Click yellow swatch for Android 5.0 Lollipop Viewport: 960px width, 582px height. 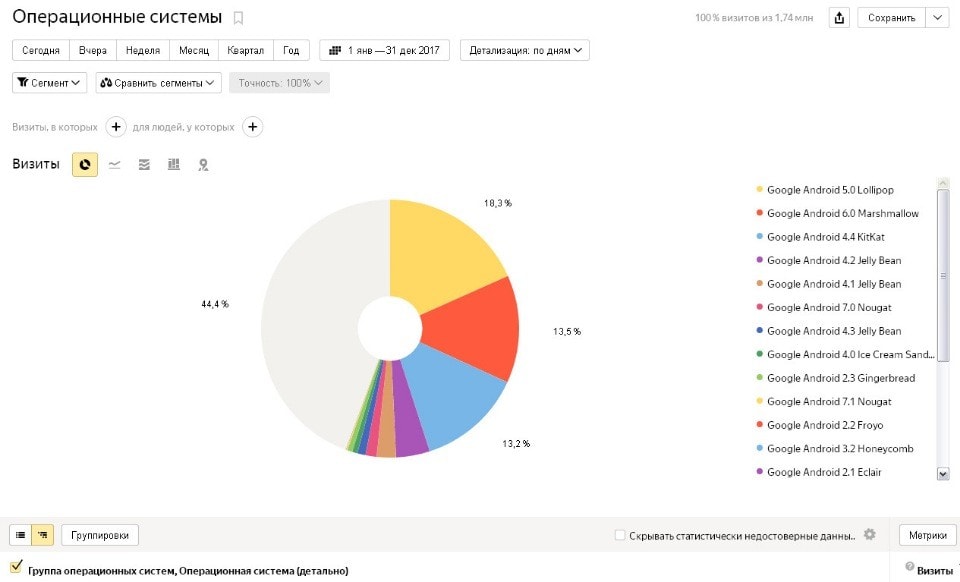760,189
